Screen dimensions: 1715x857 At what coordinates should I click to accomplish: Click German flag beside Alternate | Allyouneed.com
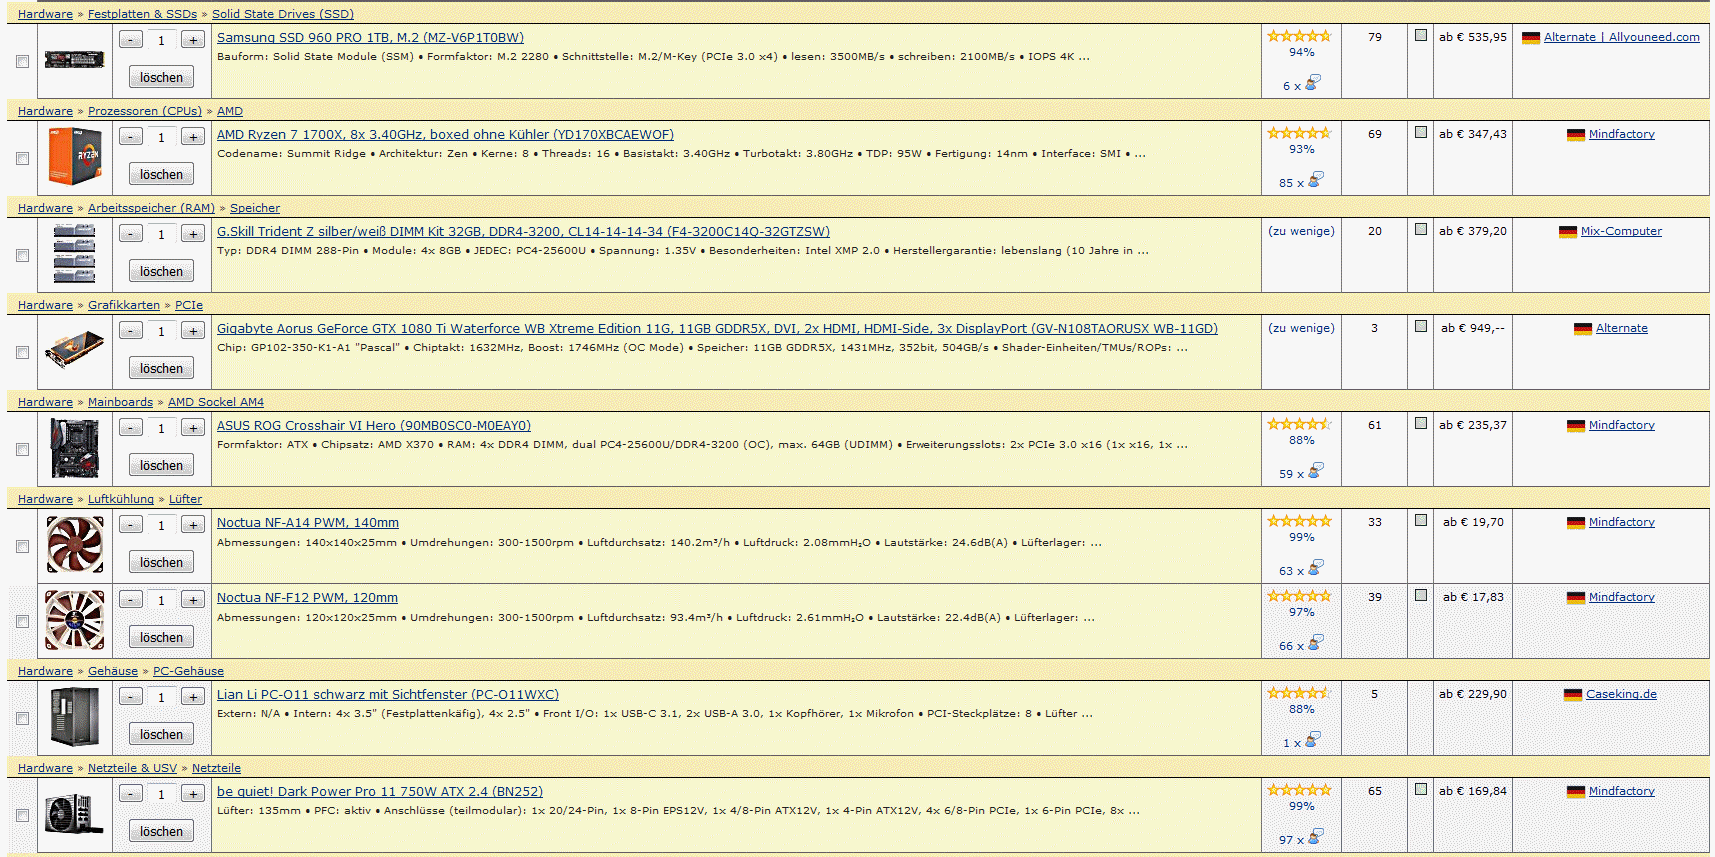(x=1530, y=38)
